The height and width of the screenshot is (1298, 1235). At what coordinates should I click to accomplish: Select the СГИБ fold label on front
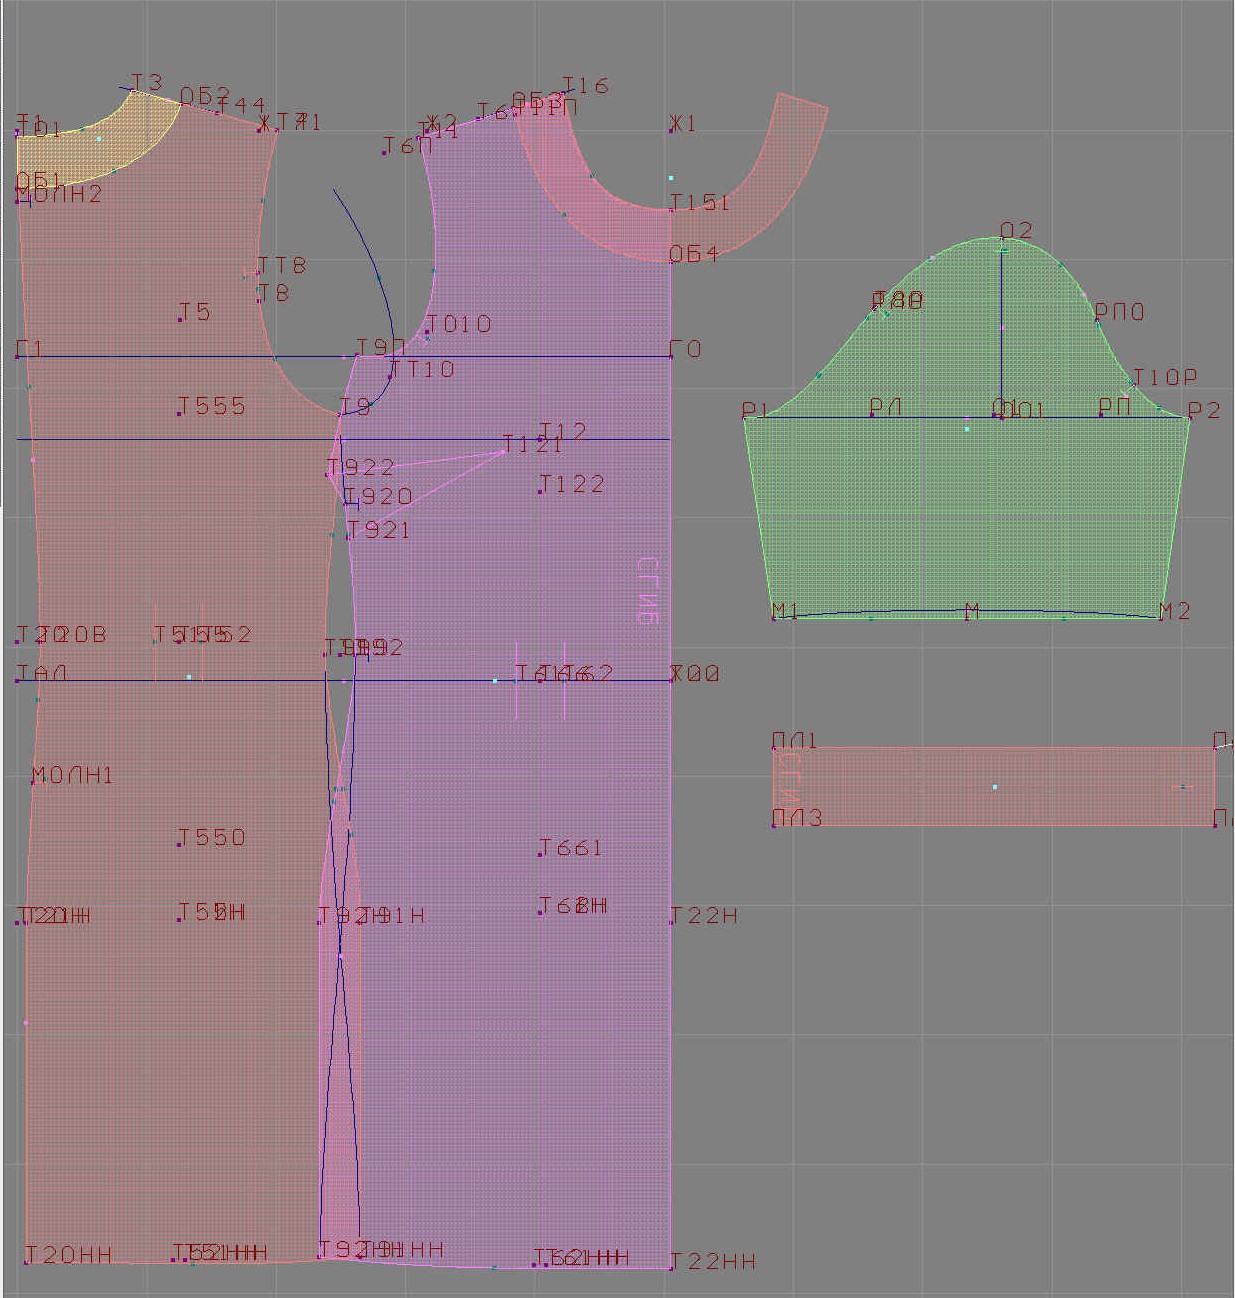tap(647, 590)
